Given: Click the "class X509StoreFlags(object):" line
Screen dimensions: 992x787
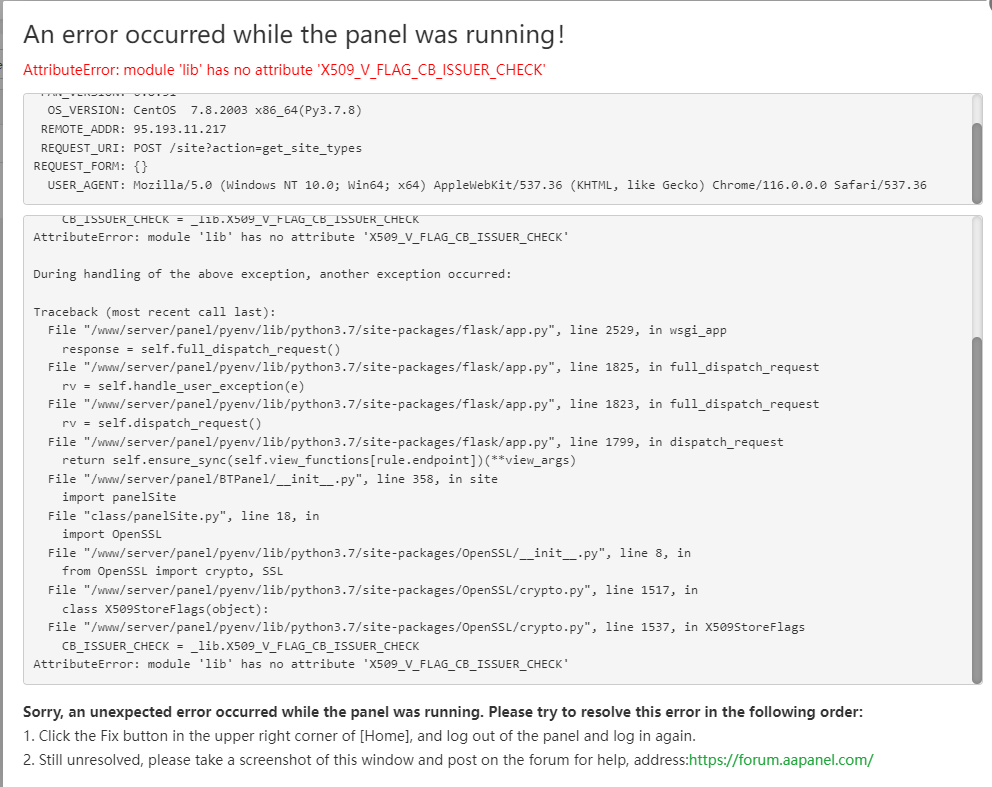Looking at the screenshot, I should (x=165, y=609).
